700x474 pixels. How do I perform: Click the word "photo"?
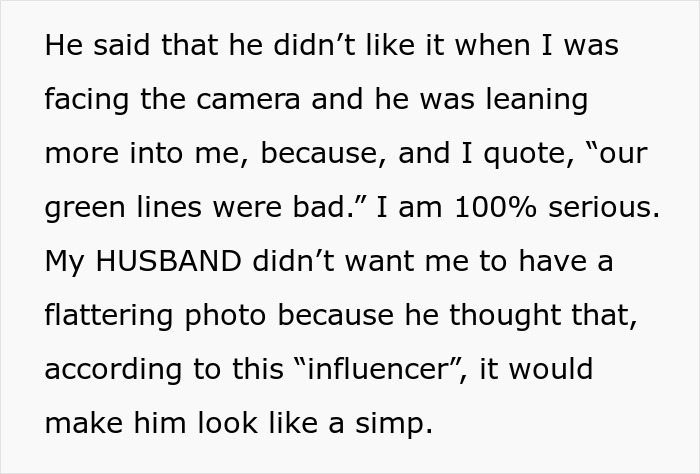point(221,316)
